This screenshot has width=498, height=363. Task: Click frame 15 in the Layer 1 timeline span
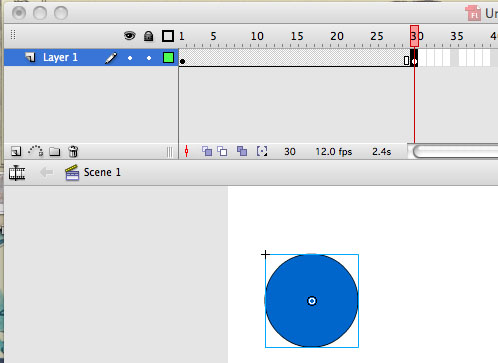294,58
